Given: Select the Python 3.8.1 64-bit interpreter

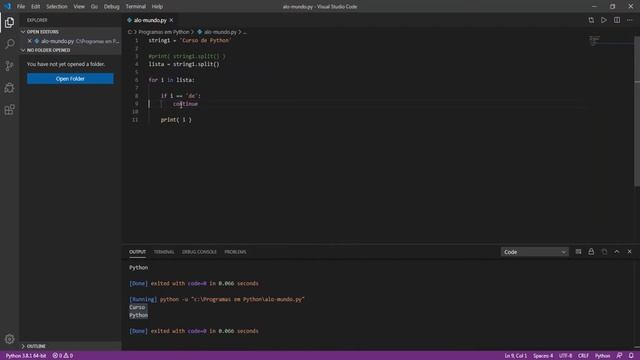Looking at the screenshot, I should tap(26, 356).
